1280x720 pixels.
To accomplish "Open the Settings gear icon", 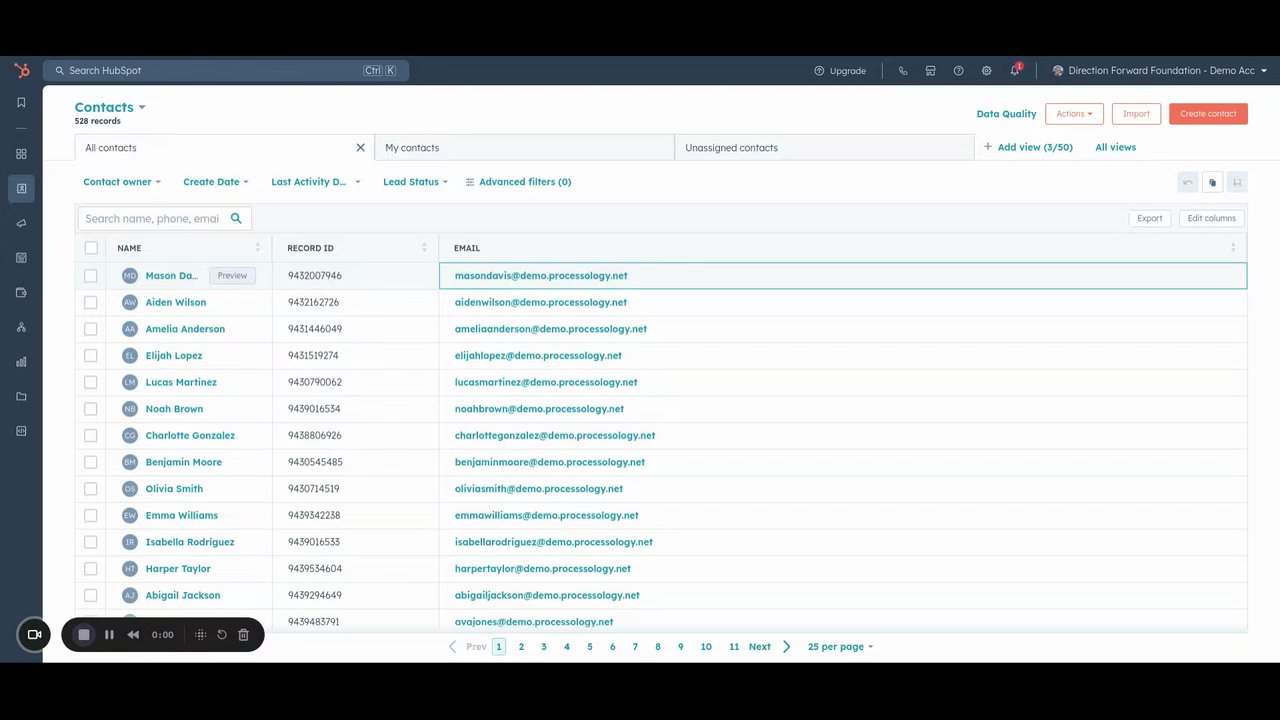I will 986,71.
